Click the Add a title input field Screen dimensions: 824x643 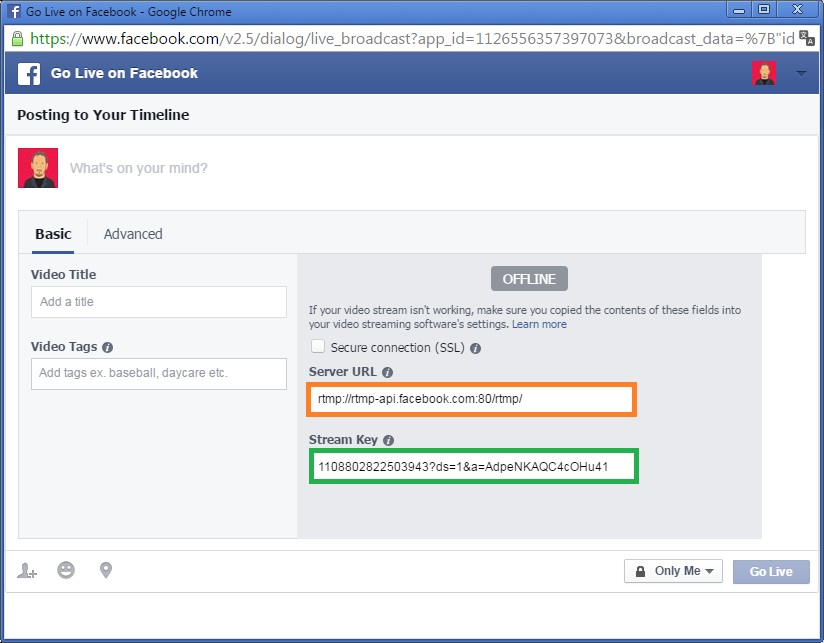(x=158, y=302)
